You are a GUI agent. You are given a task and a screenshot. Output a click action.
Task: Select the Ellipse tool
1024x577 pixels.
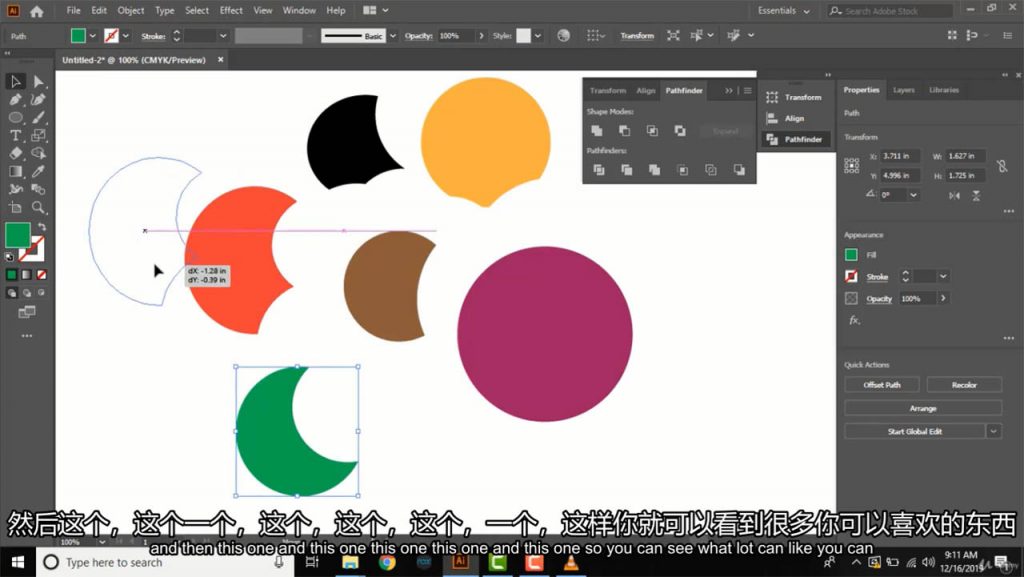[16, 117]
